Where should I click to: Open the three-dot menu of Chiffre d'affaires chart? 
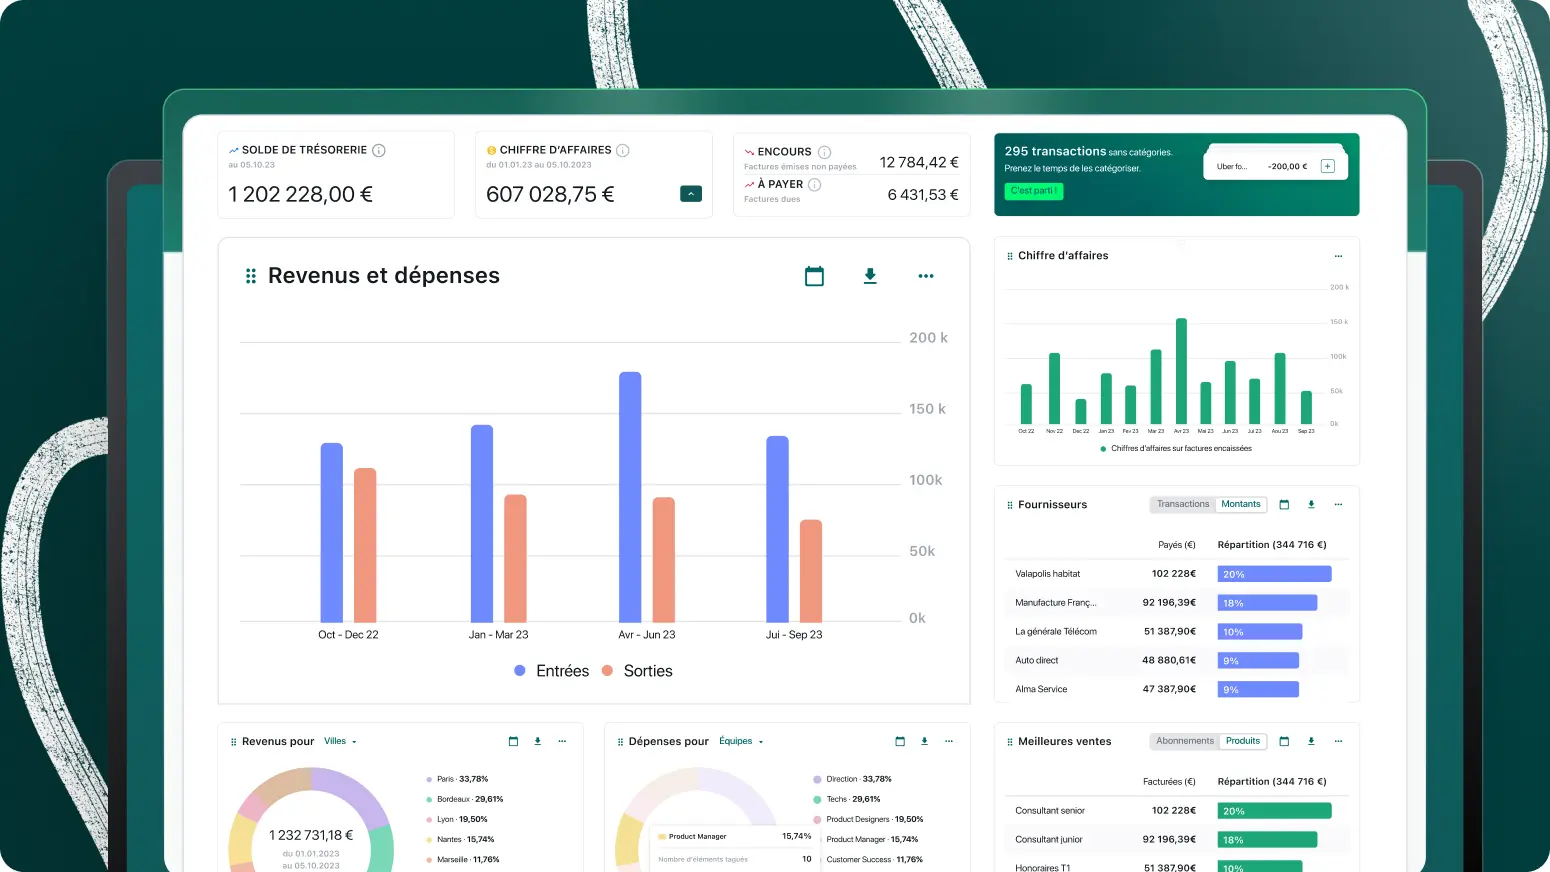pos(1338,256)
